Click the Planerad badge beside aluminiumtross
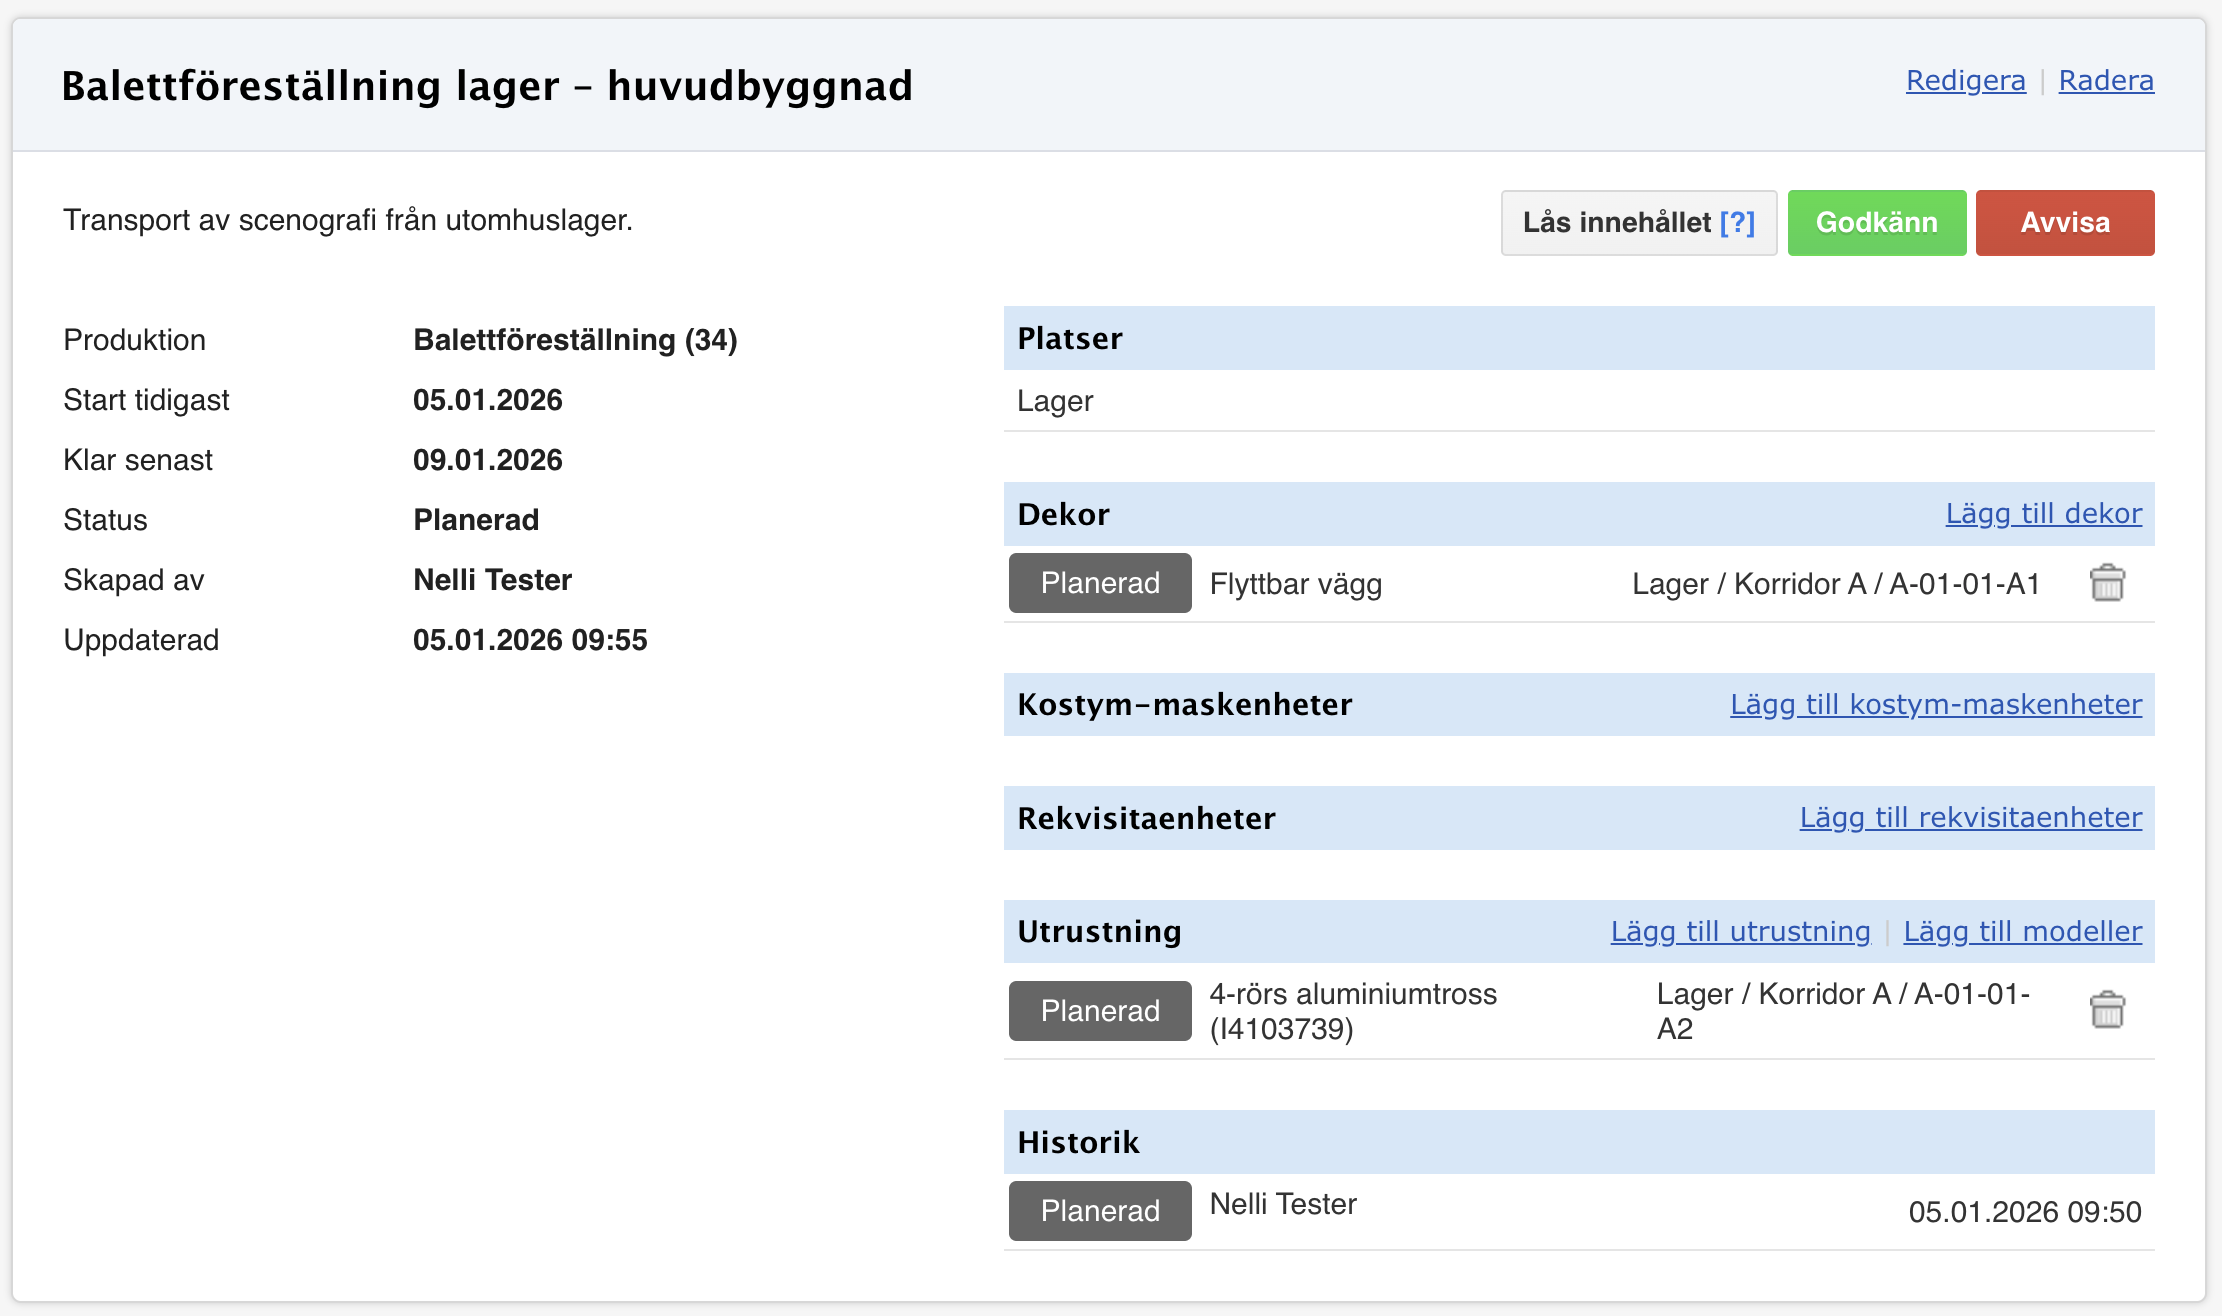The image size is (2222, 1316). (x=1100, y=1010)
